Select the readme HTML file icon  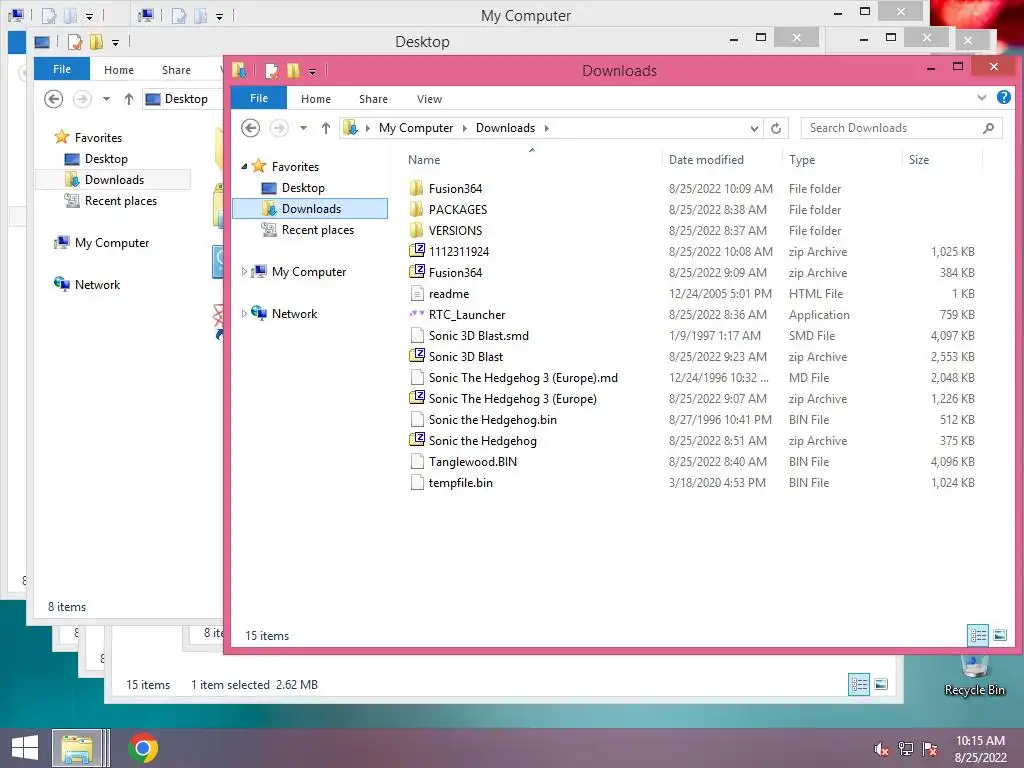pyautogui.click(x=417, y=293)
